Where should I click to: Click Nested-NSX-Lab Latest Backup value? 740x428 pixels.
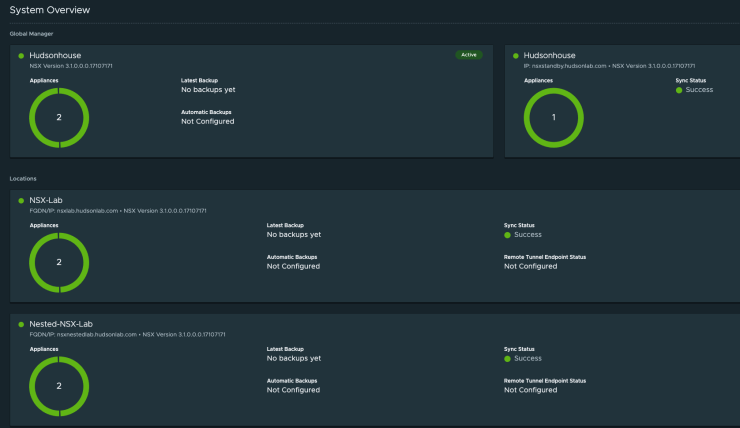point(294,358)
